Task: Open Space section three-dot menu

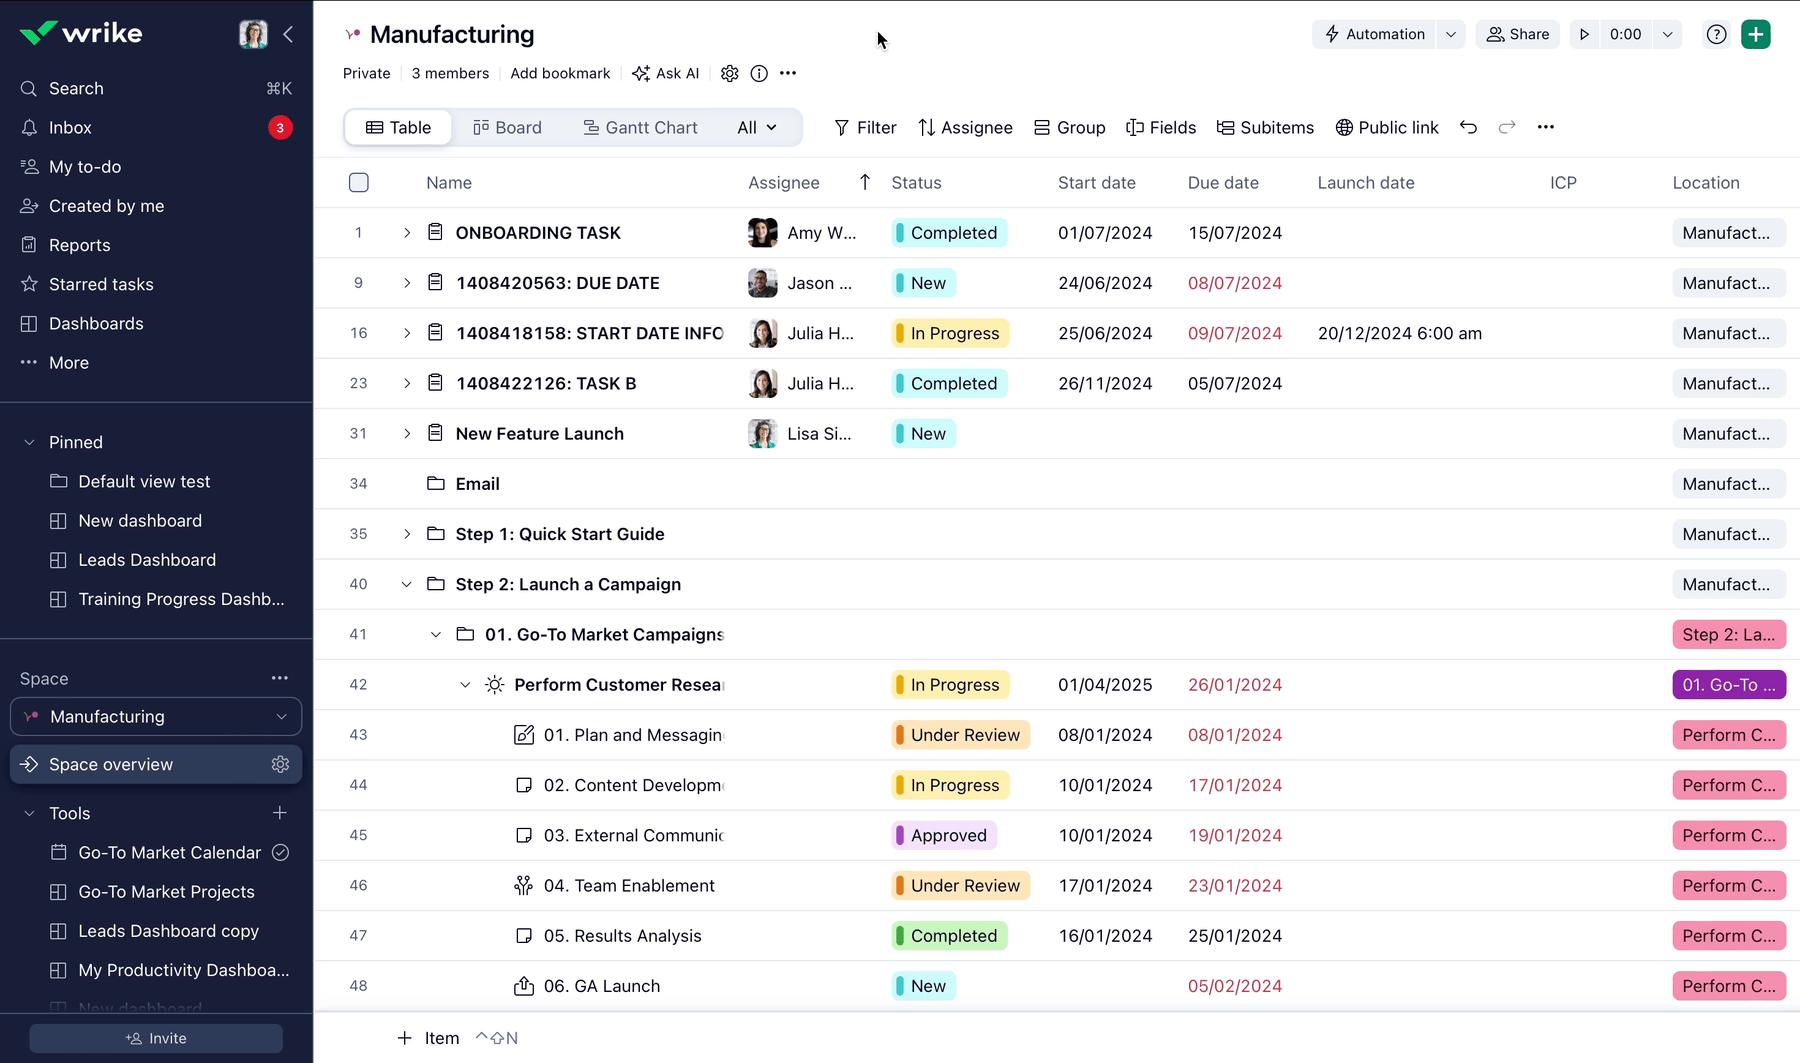Action: [280, 678]
